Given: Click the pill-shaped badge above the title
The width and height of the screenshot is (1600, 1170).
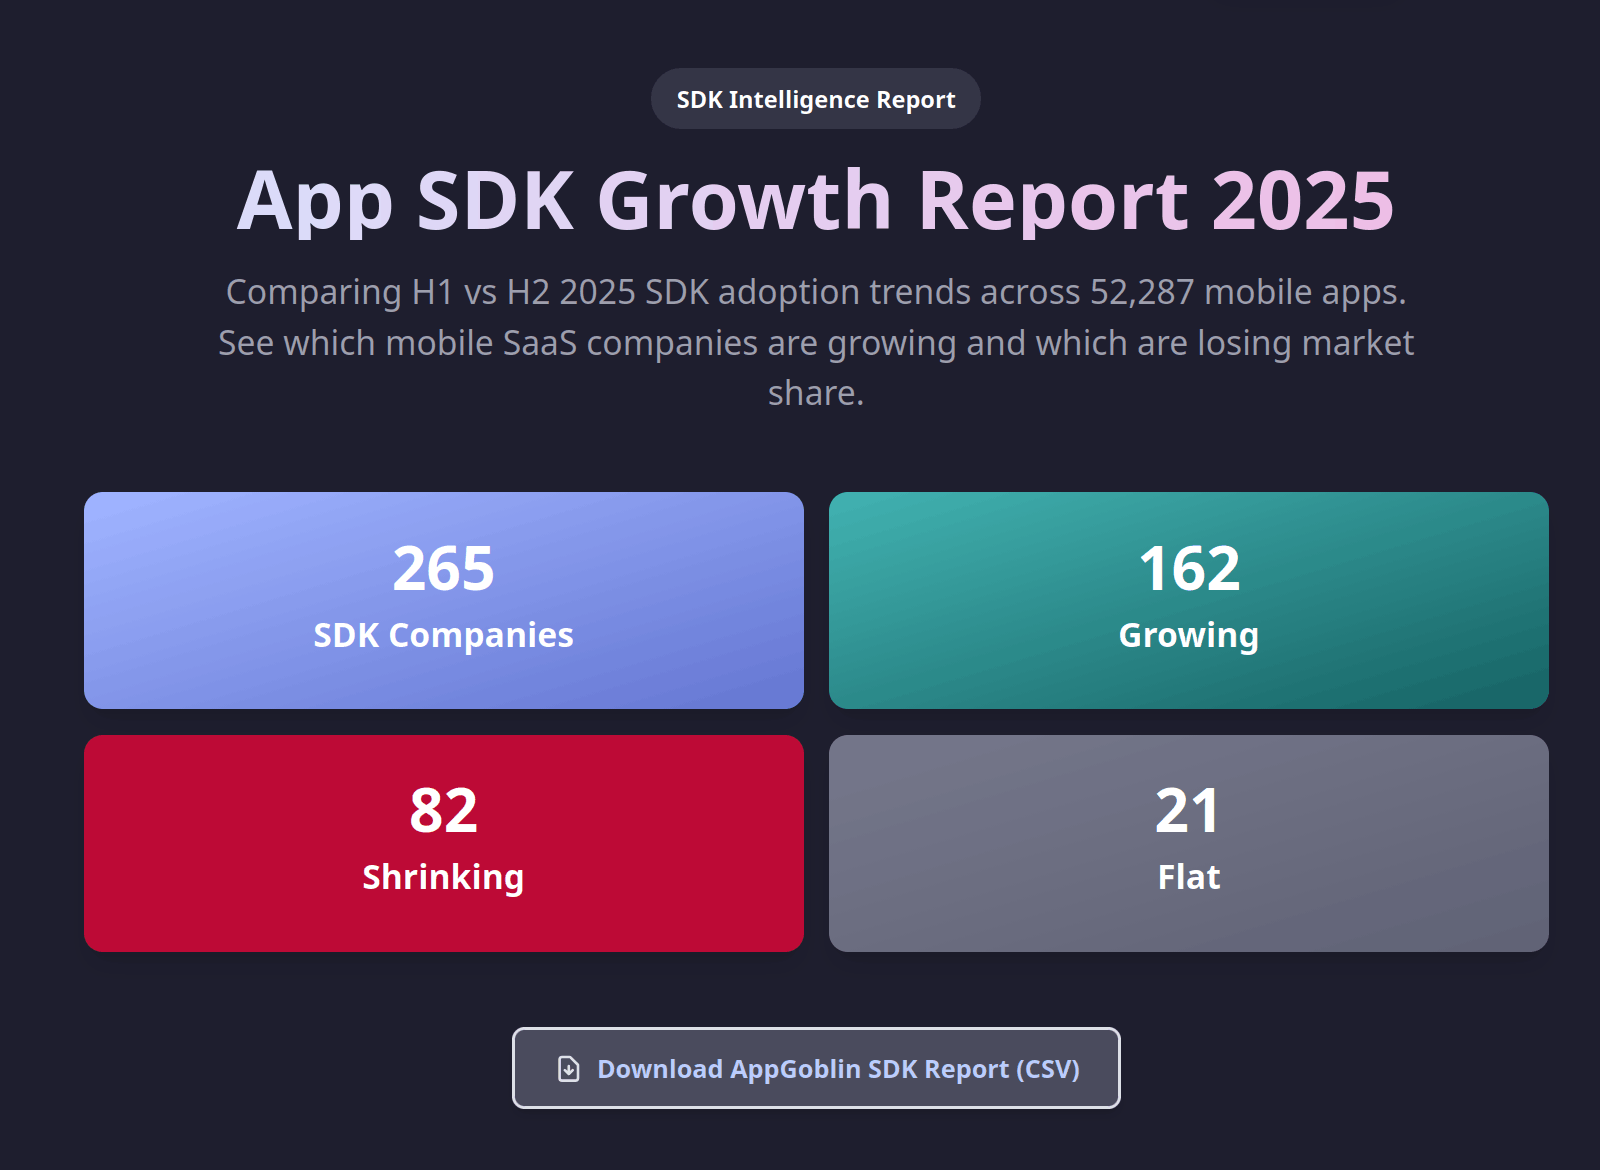Looking at the screenshot, I should (815, 98).
